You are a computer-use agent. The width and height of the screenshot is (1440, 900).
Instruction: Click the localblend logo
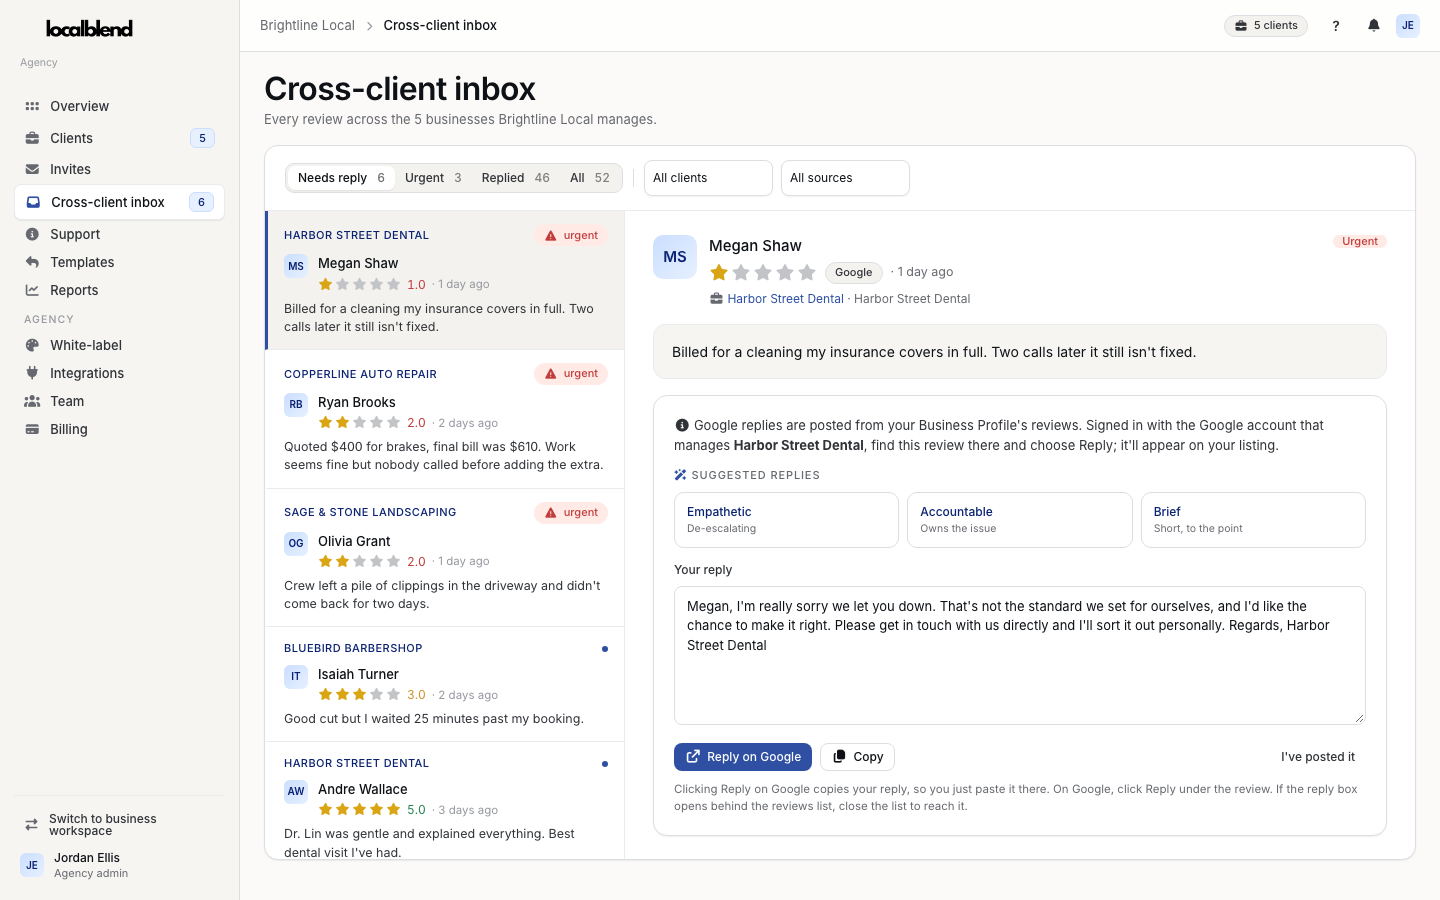coord(89,28)
